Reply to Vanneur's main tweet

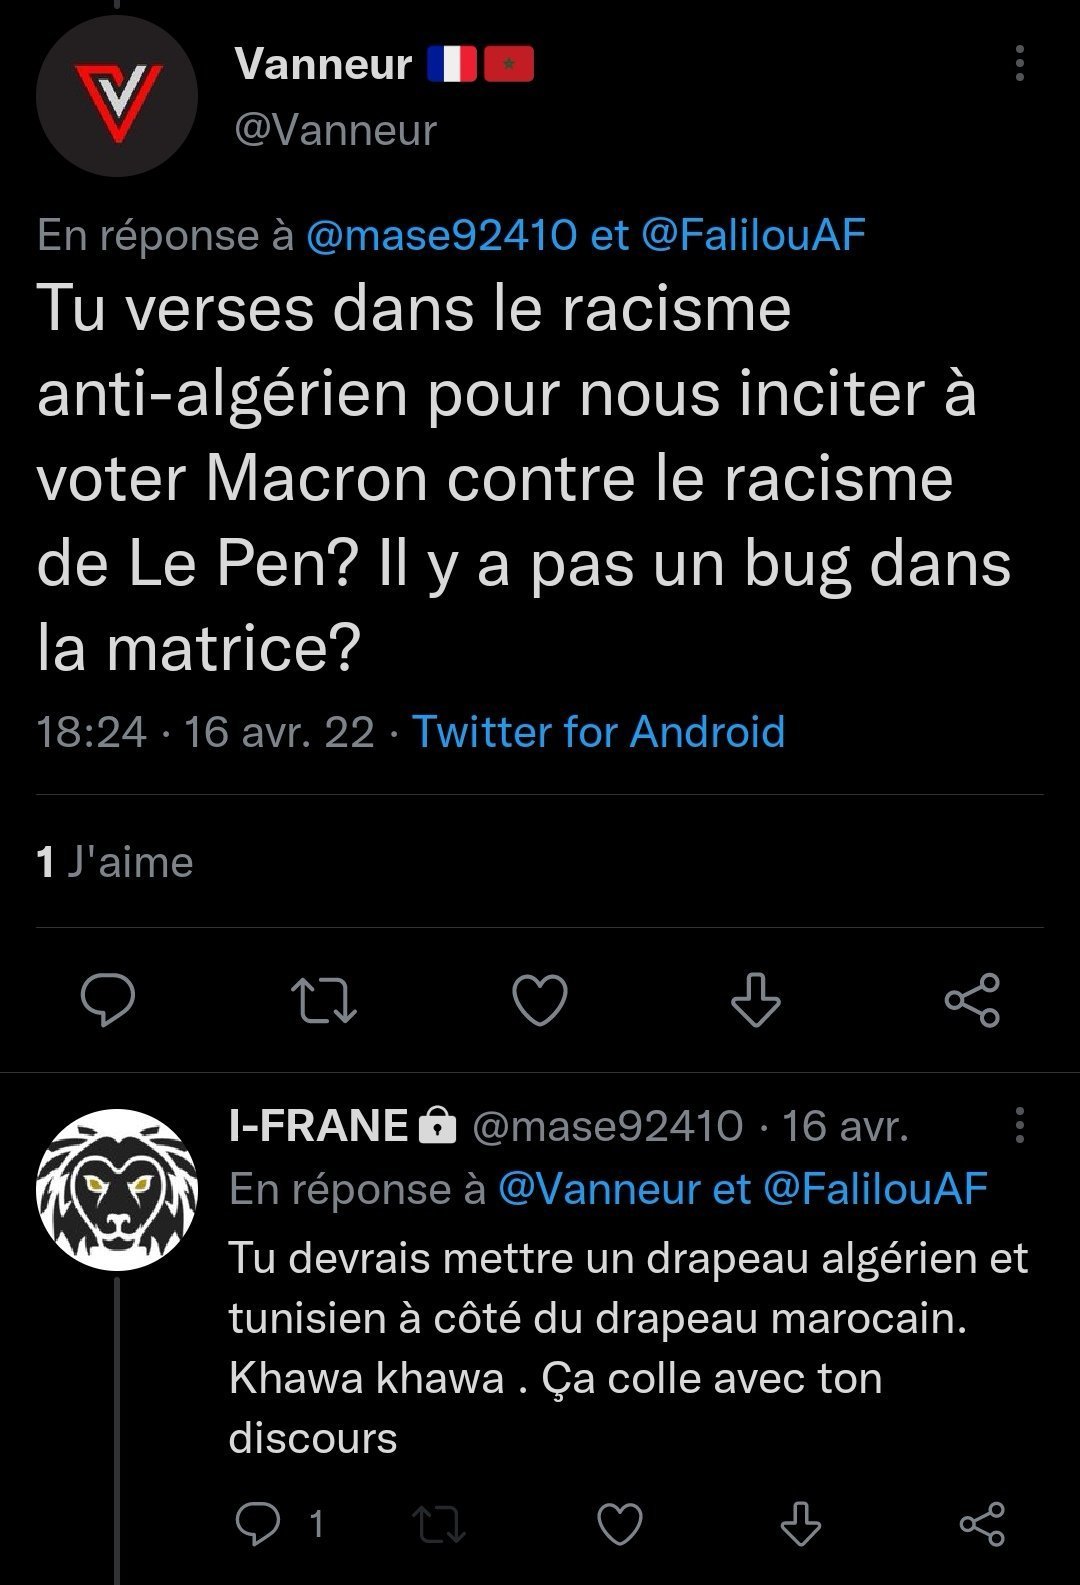point(108,1000)
